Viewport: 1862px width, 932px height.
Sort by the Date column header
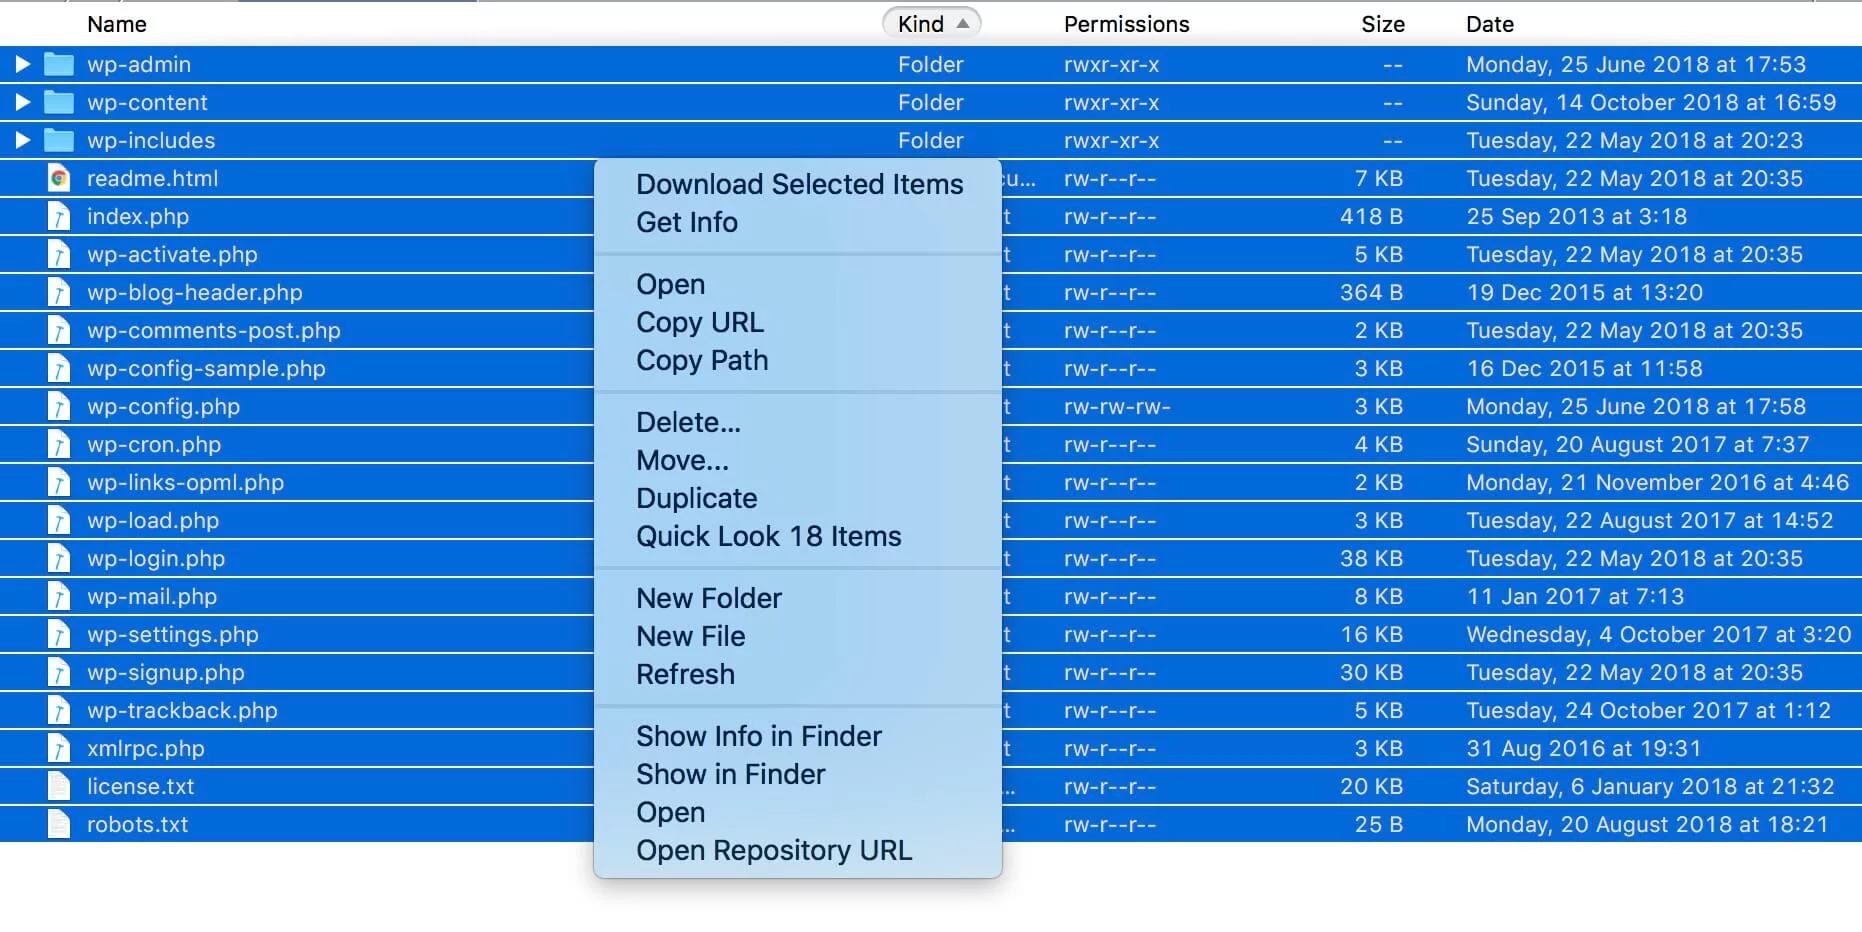pyautogui.click(x=1490, y=24)
